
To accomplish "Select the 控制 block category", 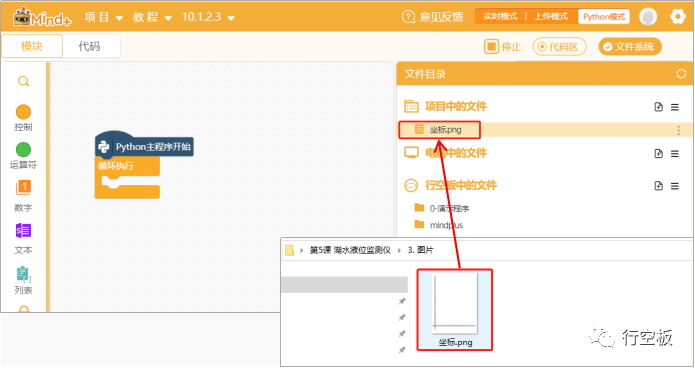I will pos(23,118).
